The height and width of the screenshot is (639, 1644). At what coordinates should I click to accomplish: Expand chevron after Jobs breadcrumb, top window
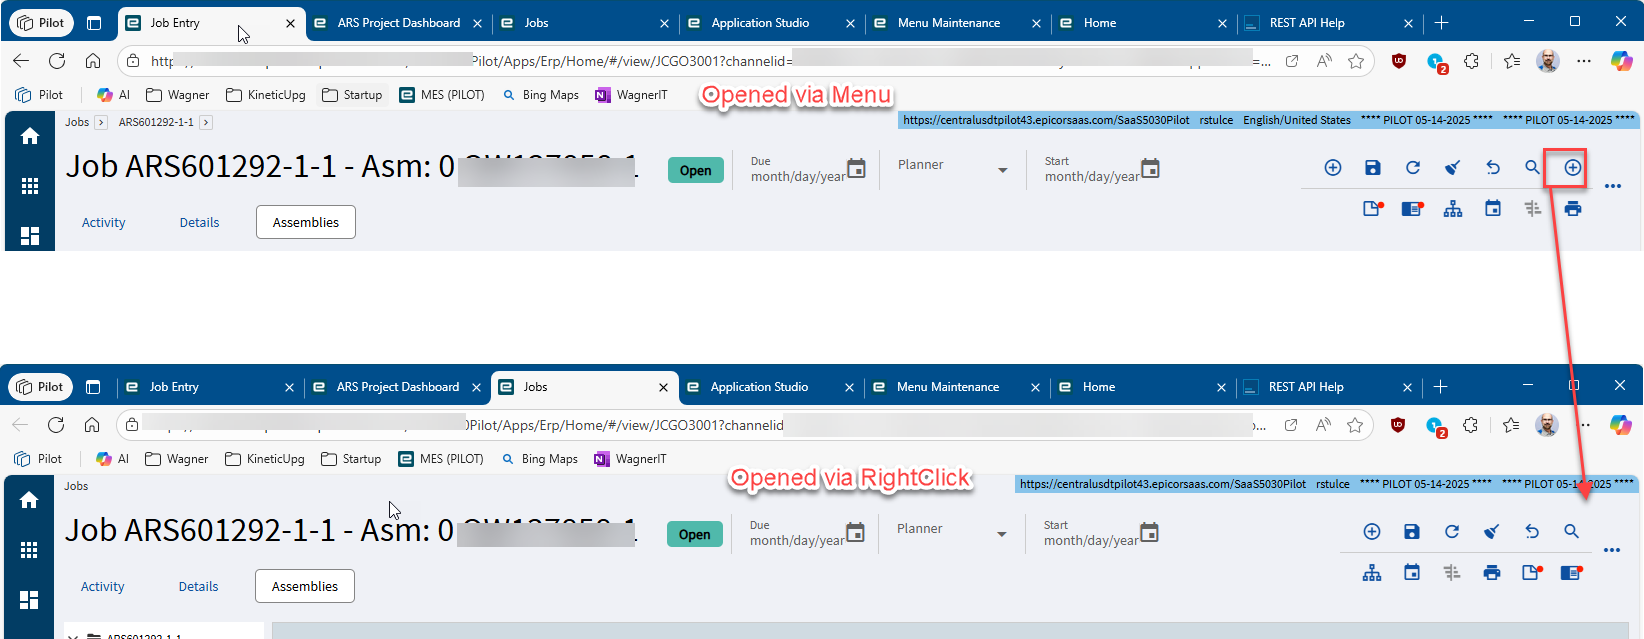coord(101,123)
